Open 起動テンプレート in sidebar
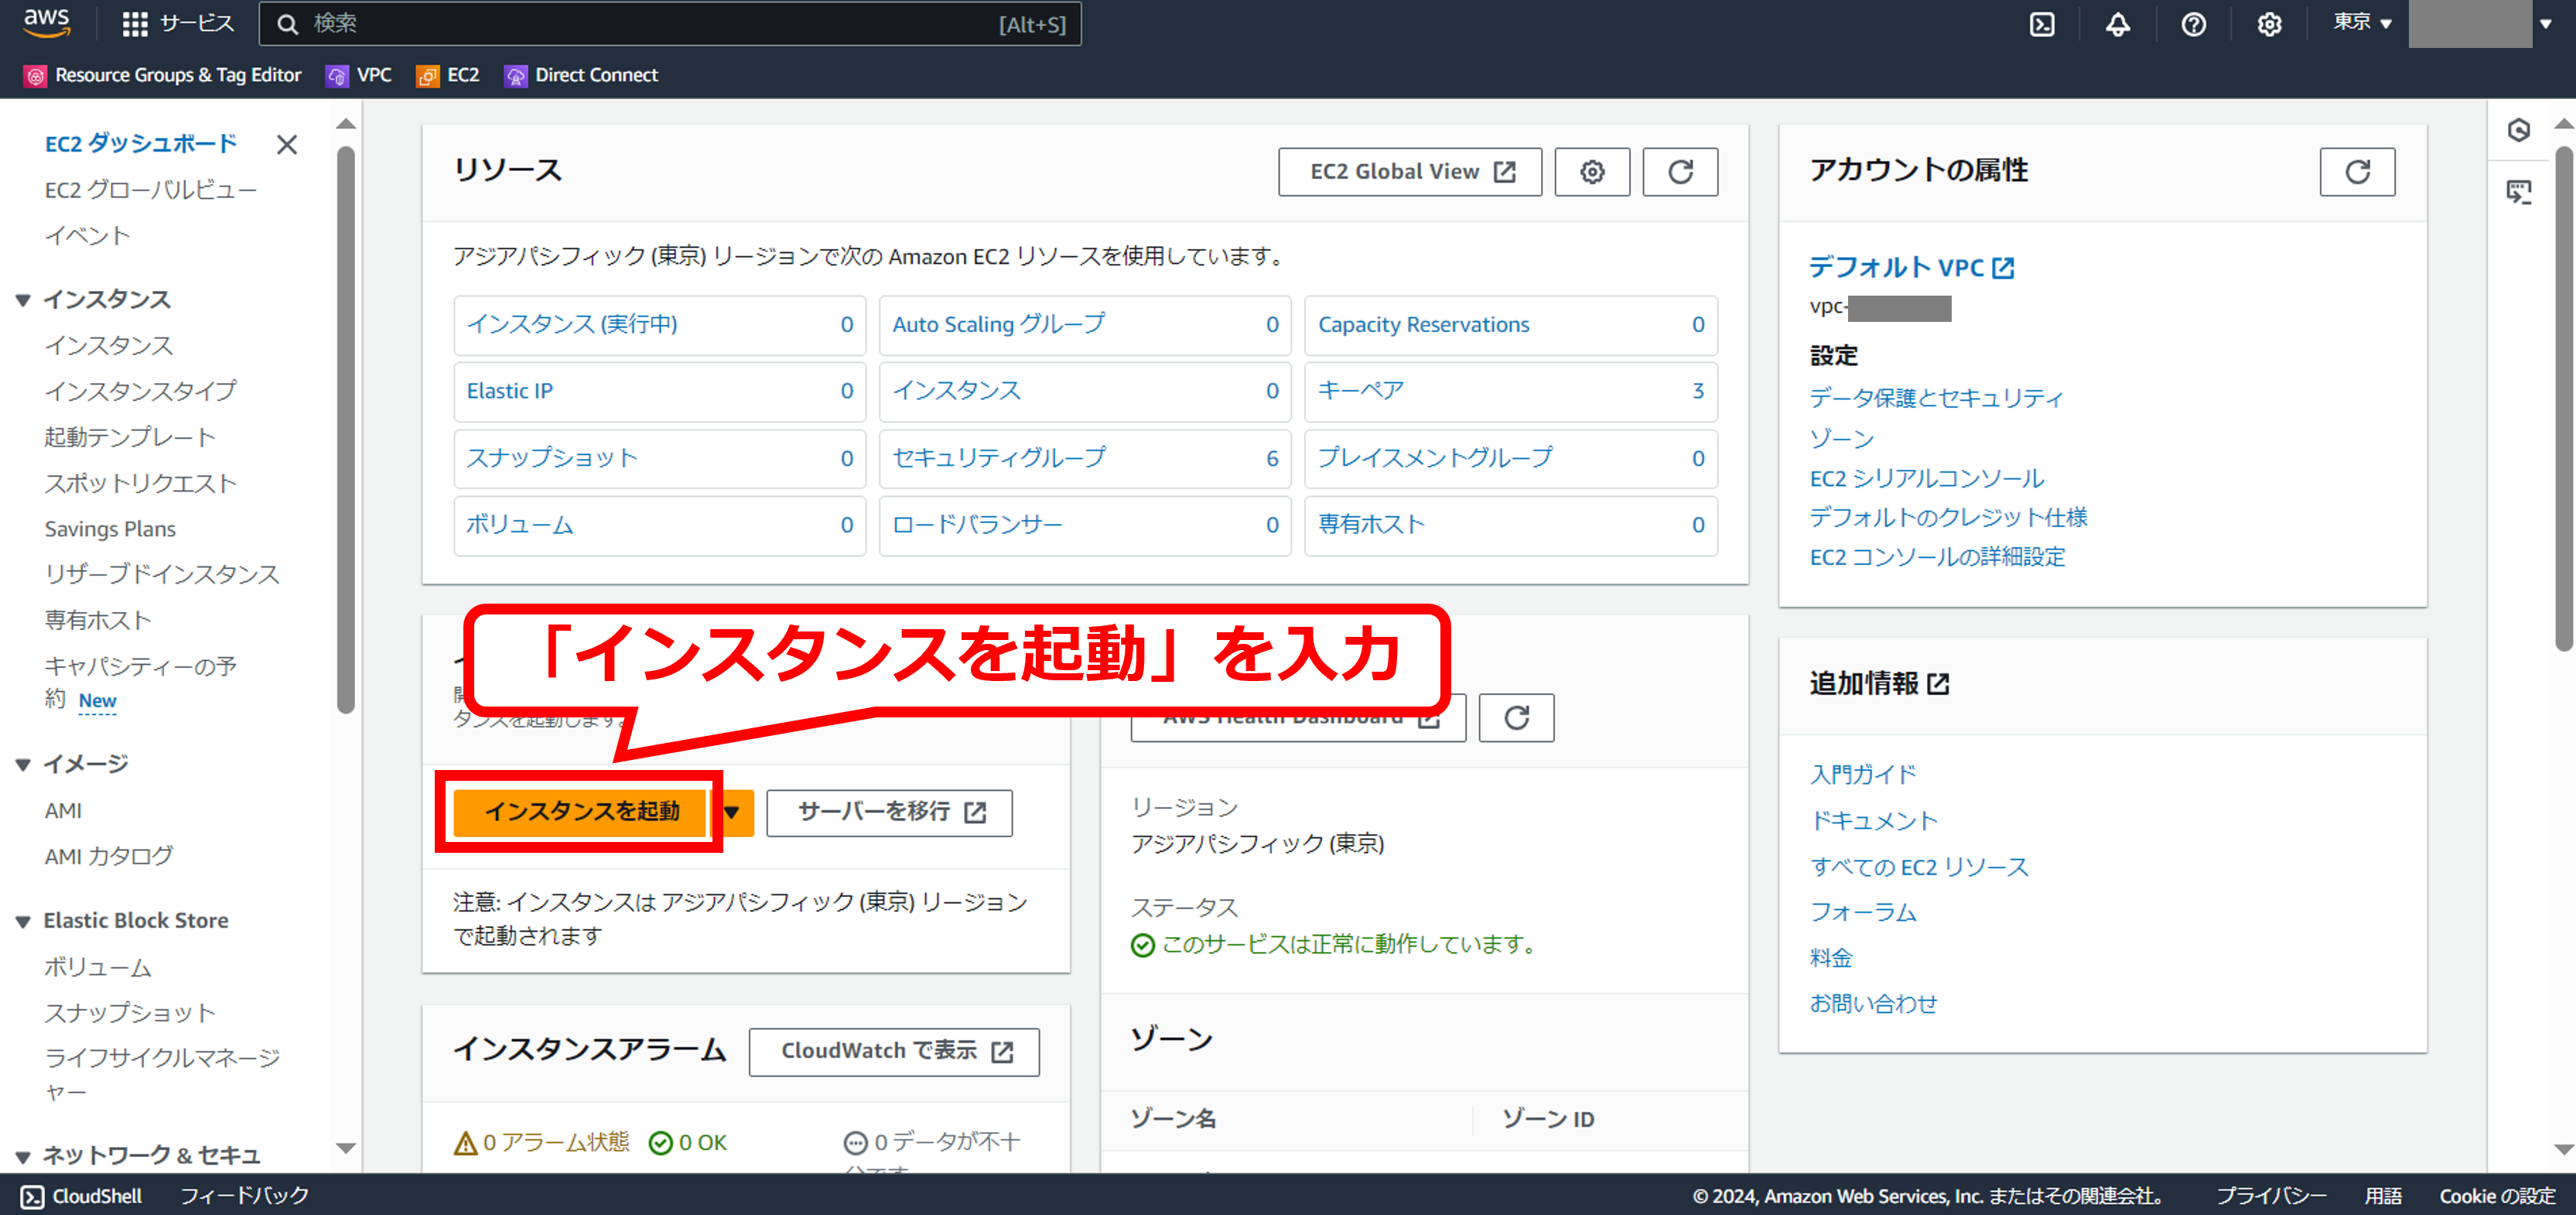The height and width of the screenshot is (1215, 2576). [130, 437]
